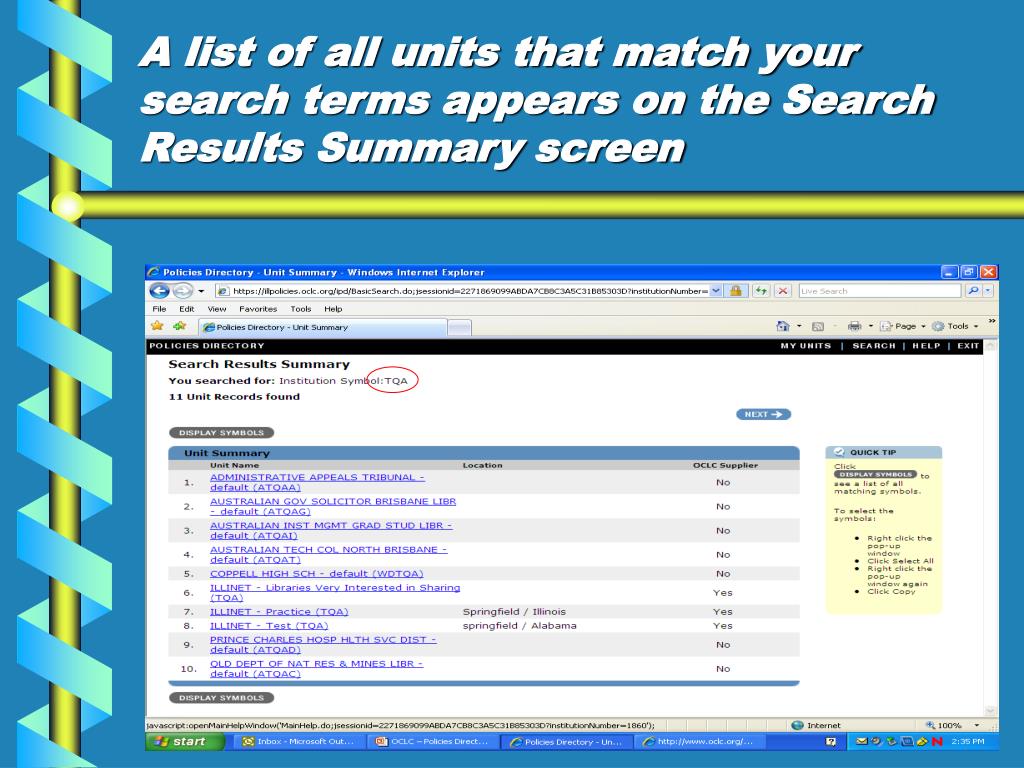Click the Stop loading X icon

[x=782, y=291]
